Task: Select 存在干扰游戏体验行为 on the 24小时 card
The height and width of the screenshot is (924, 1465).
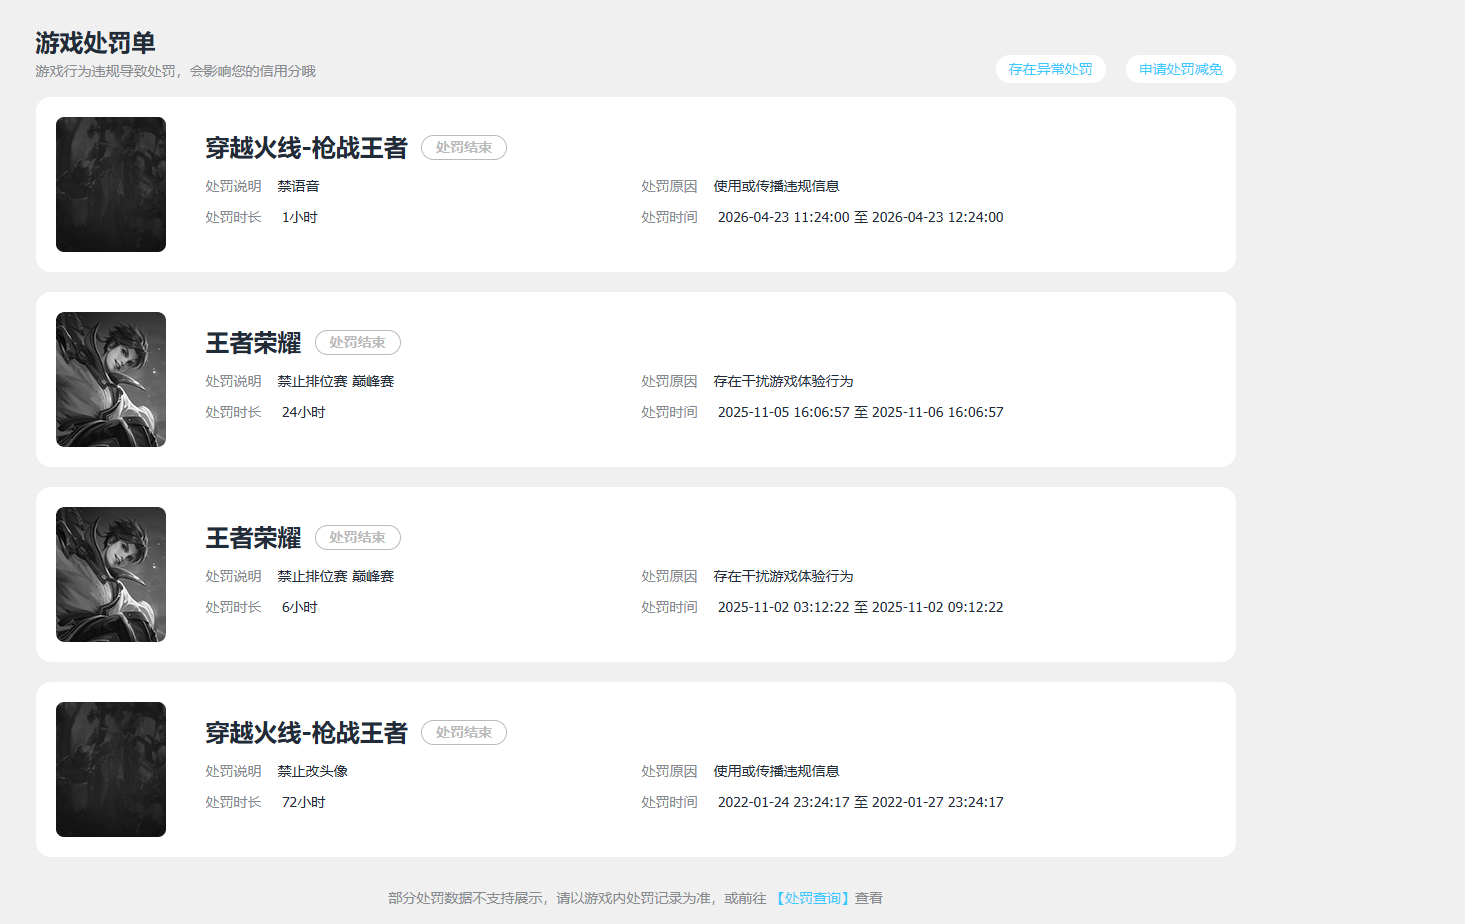Action: 784,381
